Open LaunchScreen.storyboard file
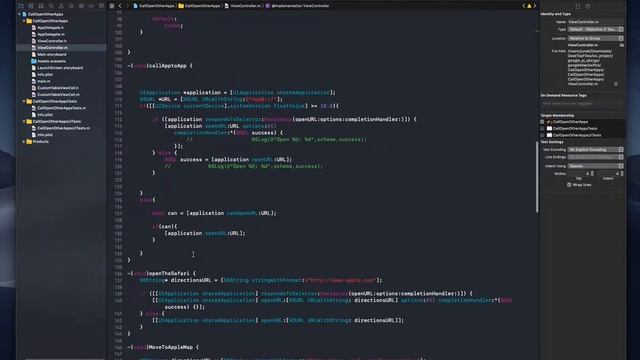Screen dimensions: 640x360 [60, 68]
